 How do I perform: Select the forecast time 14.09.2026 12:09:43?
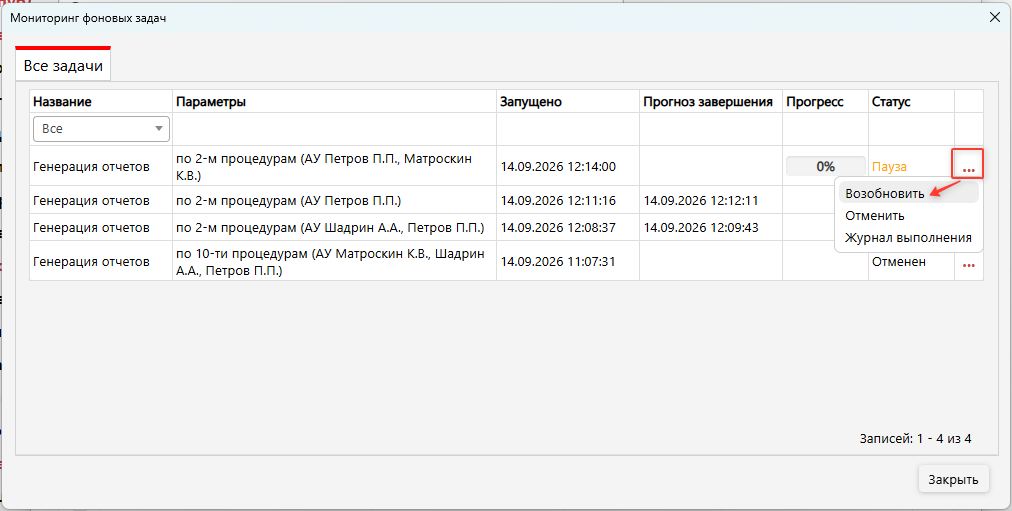[x=701, y=228]
